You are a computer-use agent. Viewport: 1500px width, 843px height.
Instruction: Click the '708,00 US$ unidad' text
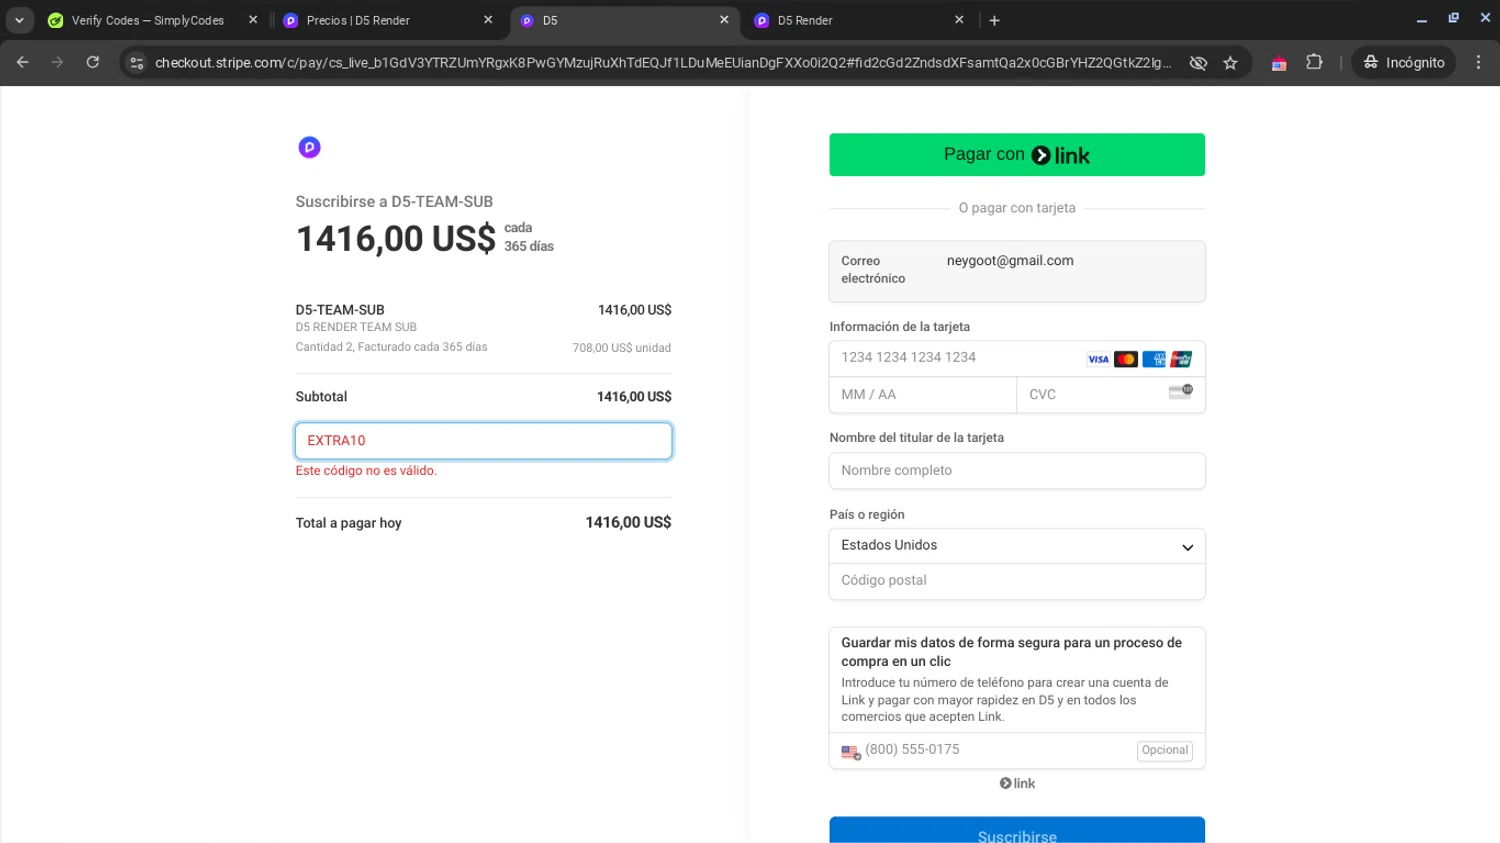[622, 348]
